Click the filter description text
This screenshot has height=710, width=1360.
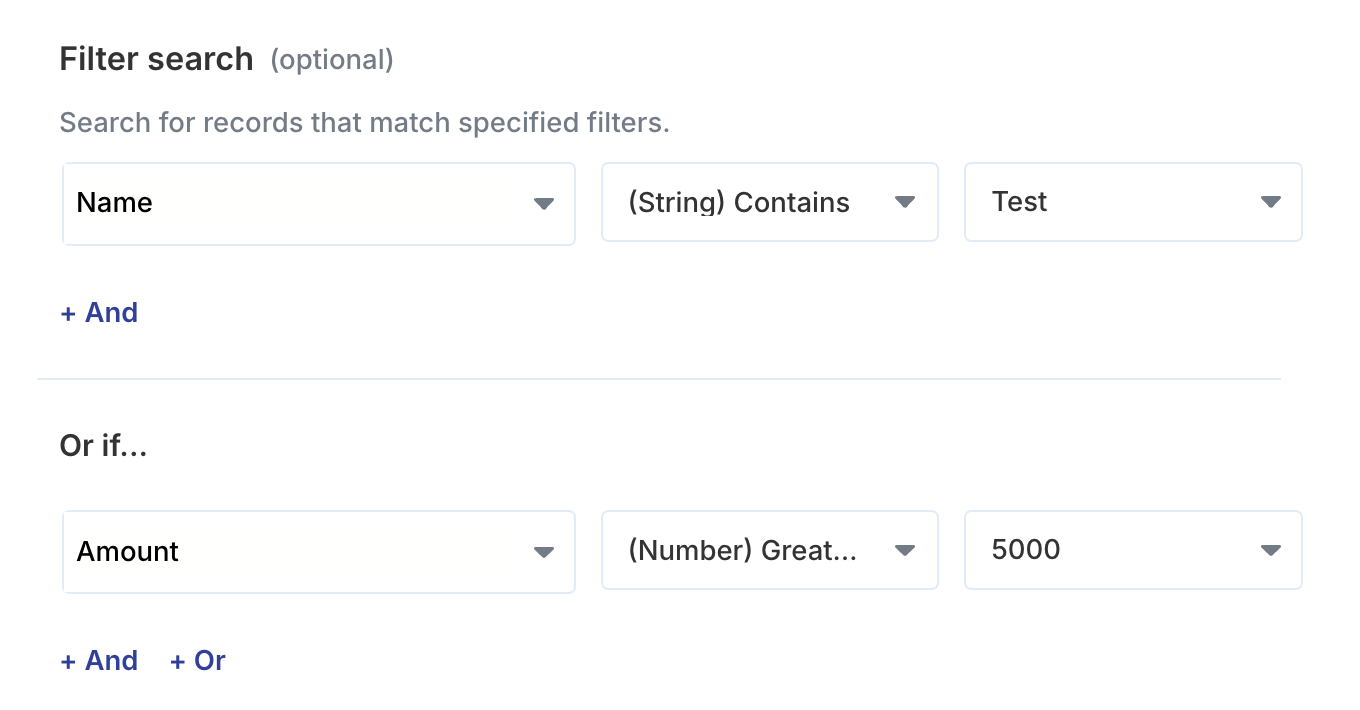tap(364, 123)
